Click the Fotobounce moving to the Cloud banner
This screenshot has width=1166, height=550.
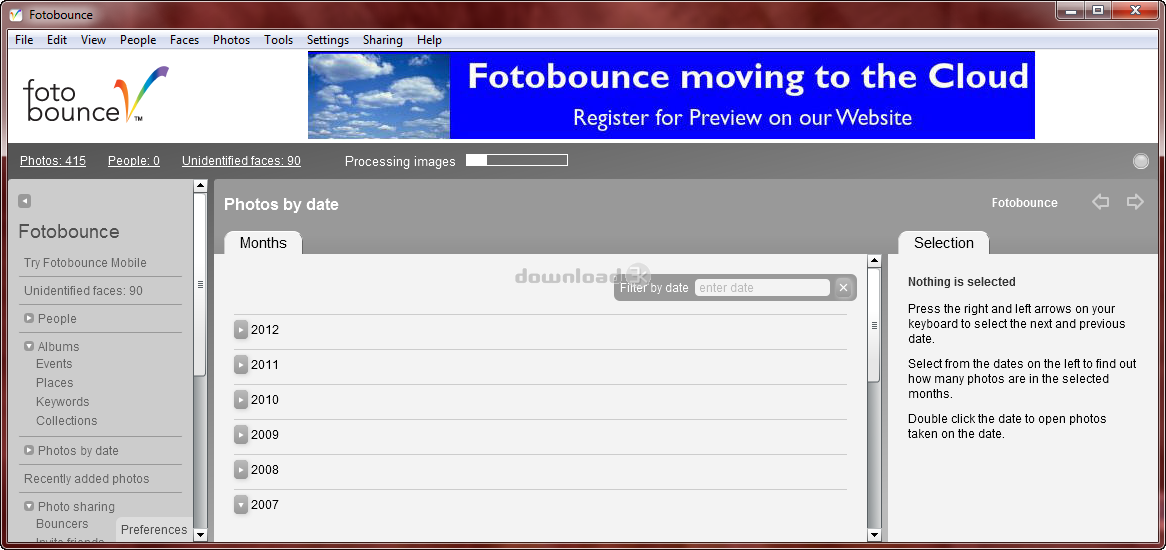tap(671, 95)
